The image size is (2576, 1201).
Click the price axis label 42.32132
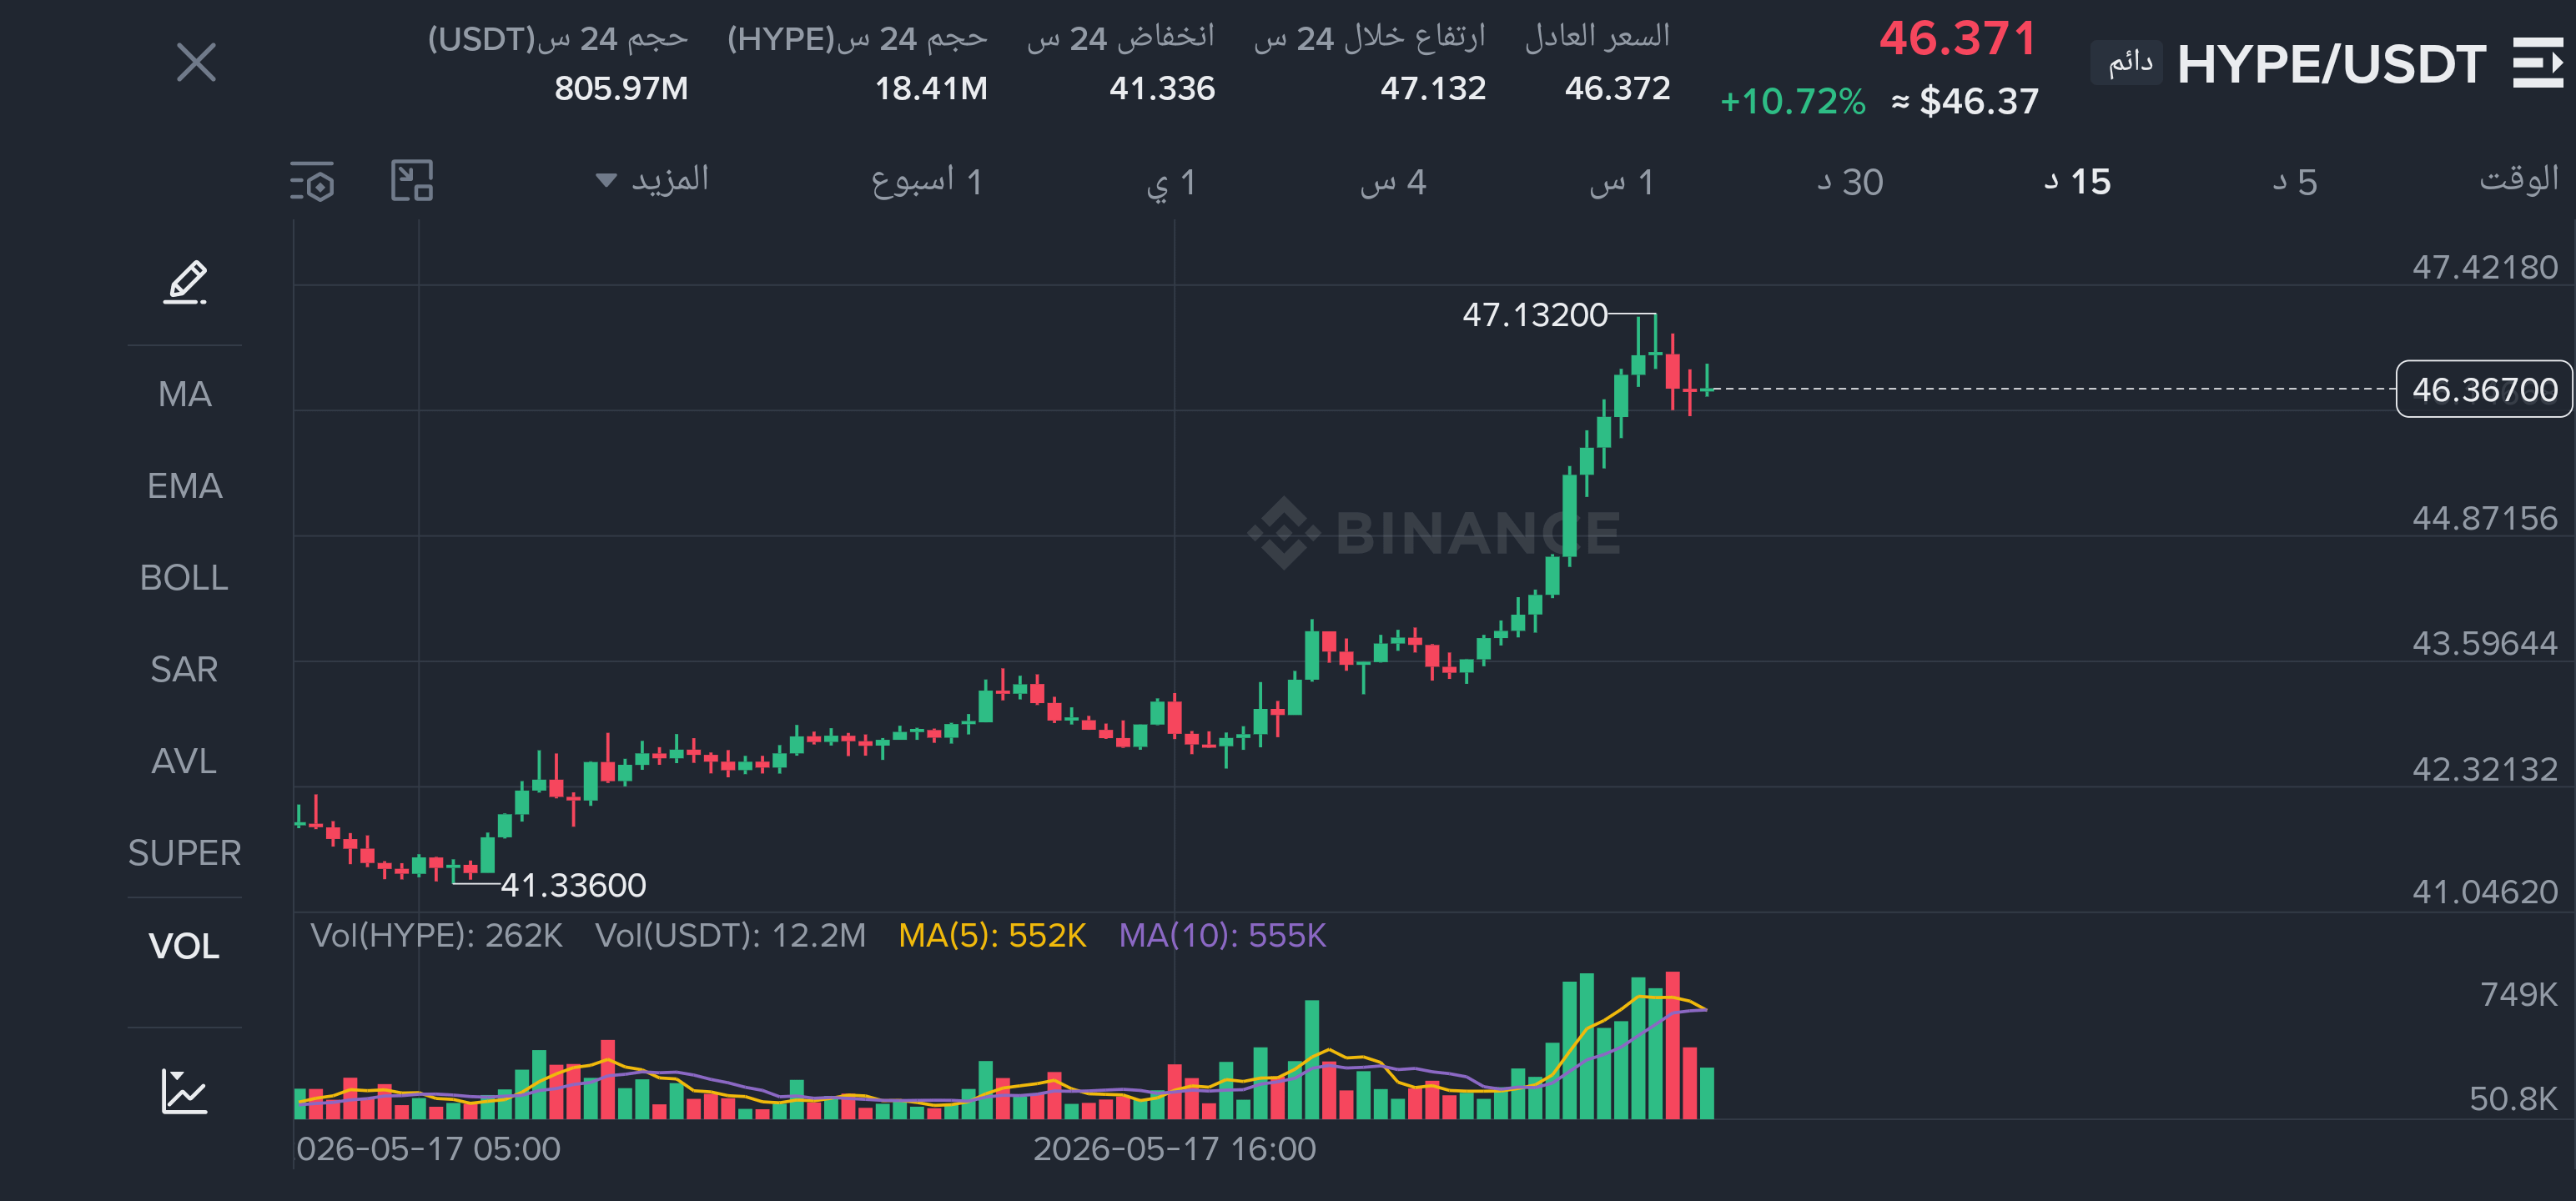tap(2484, 769)
